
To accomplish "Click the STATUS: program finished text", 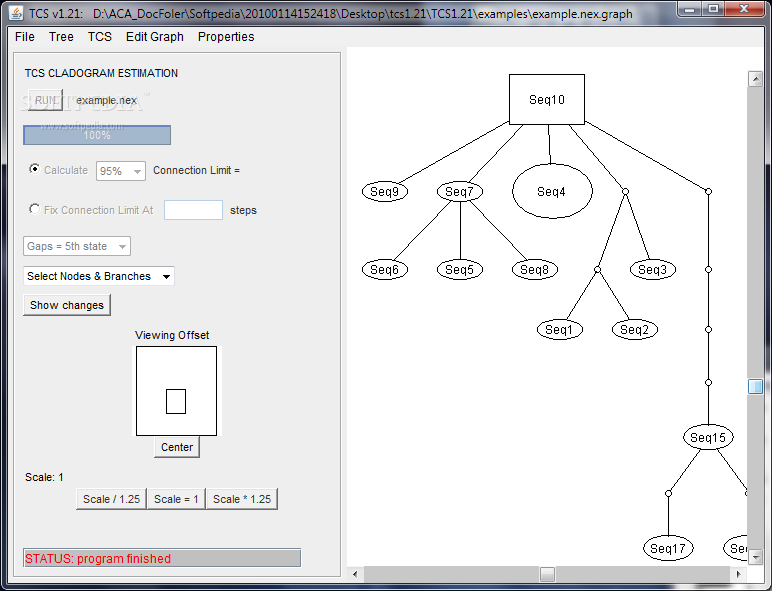I will (98, 558).
